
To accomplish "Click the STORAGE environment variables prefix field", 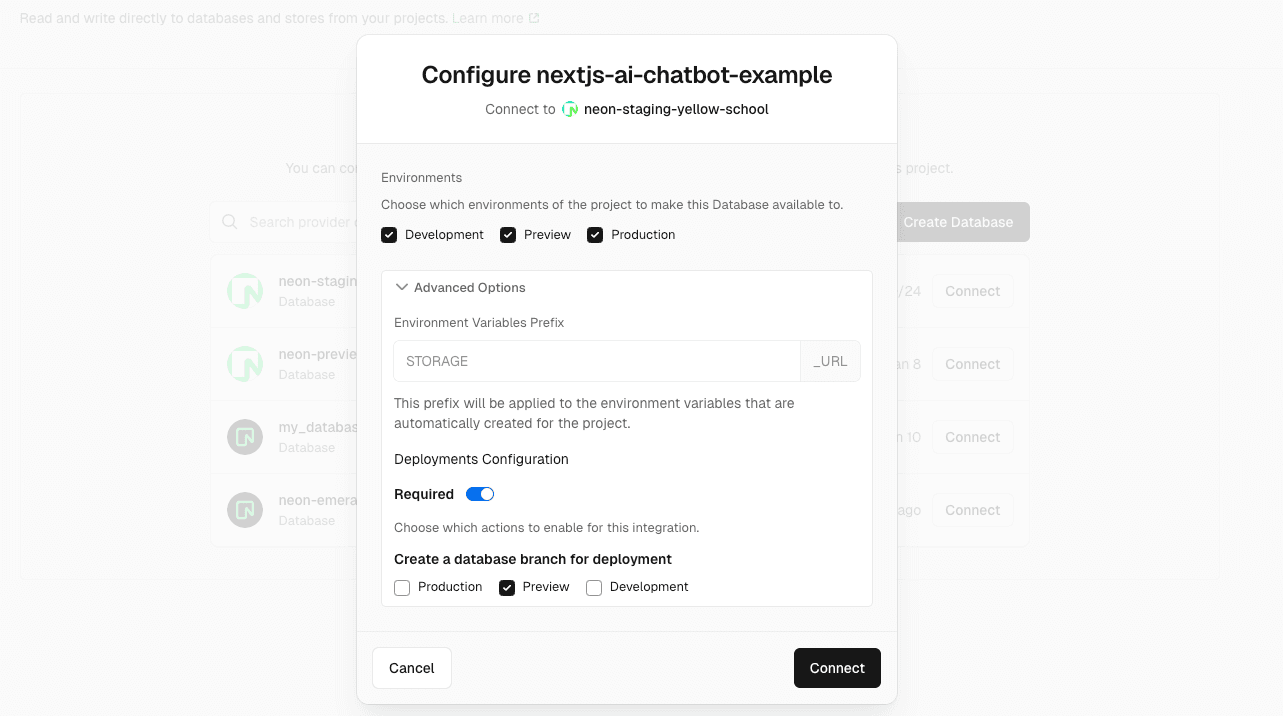I will tap(596, 360).
